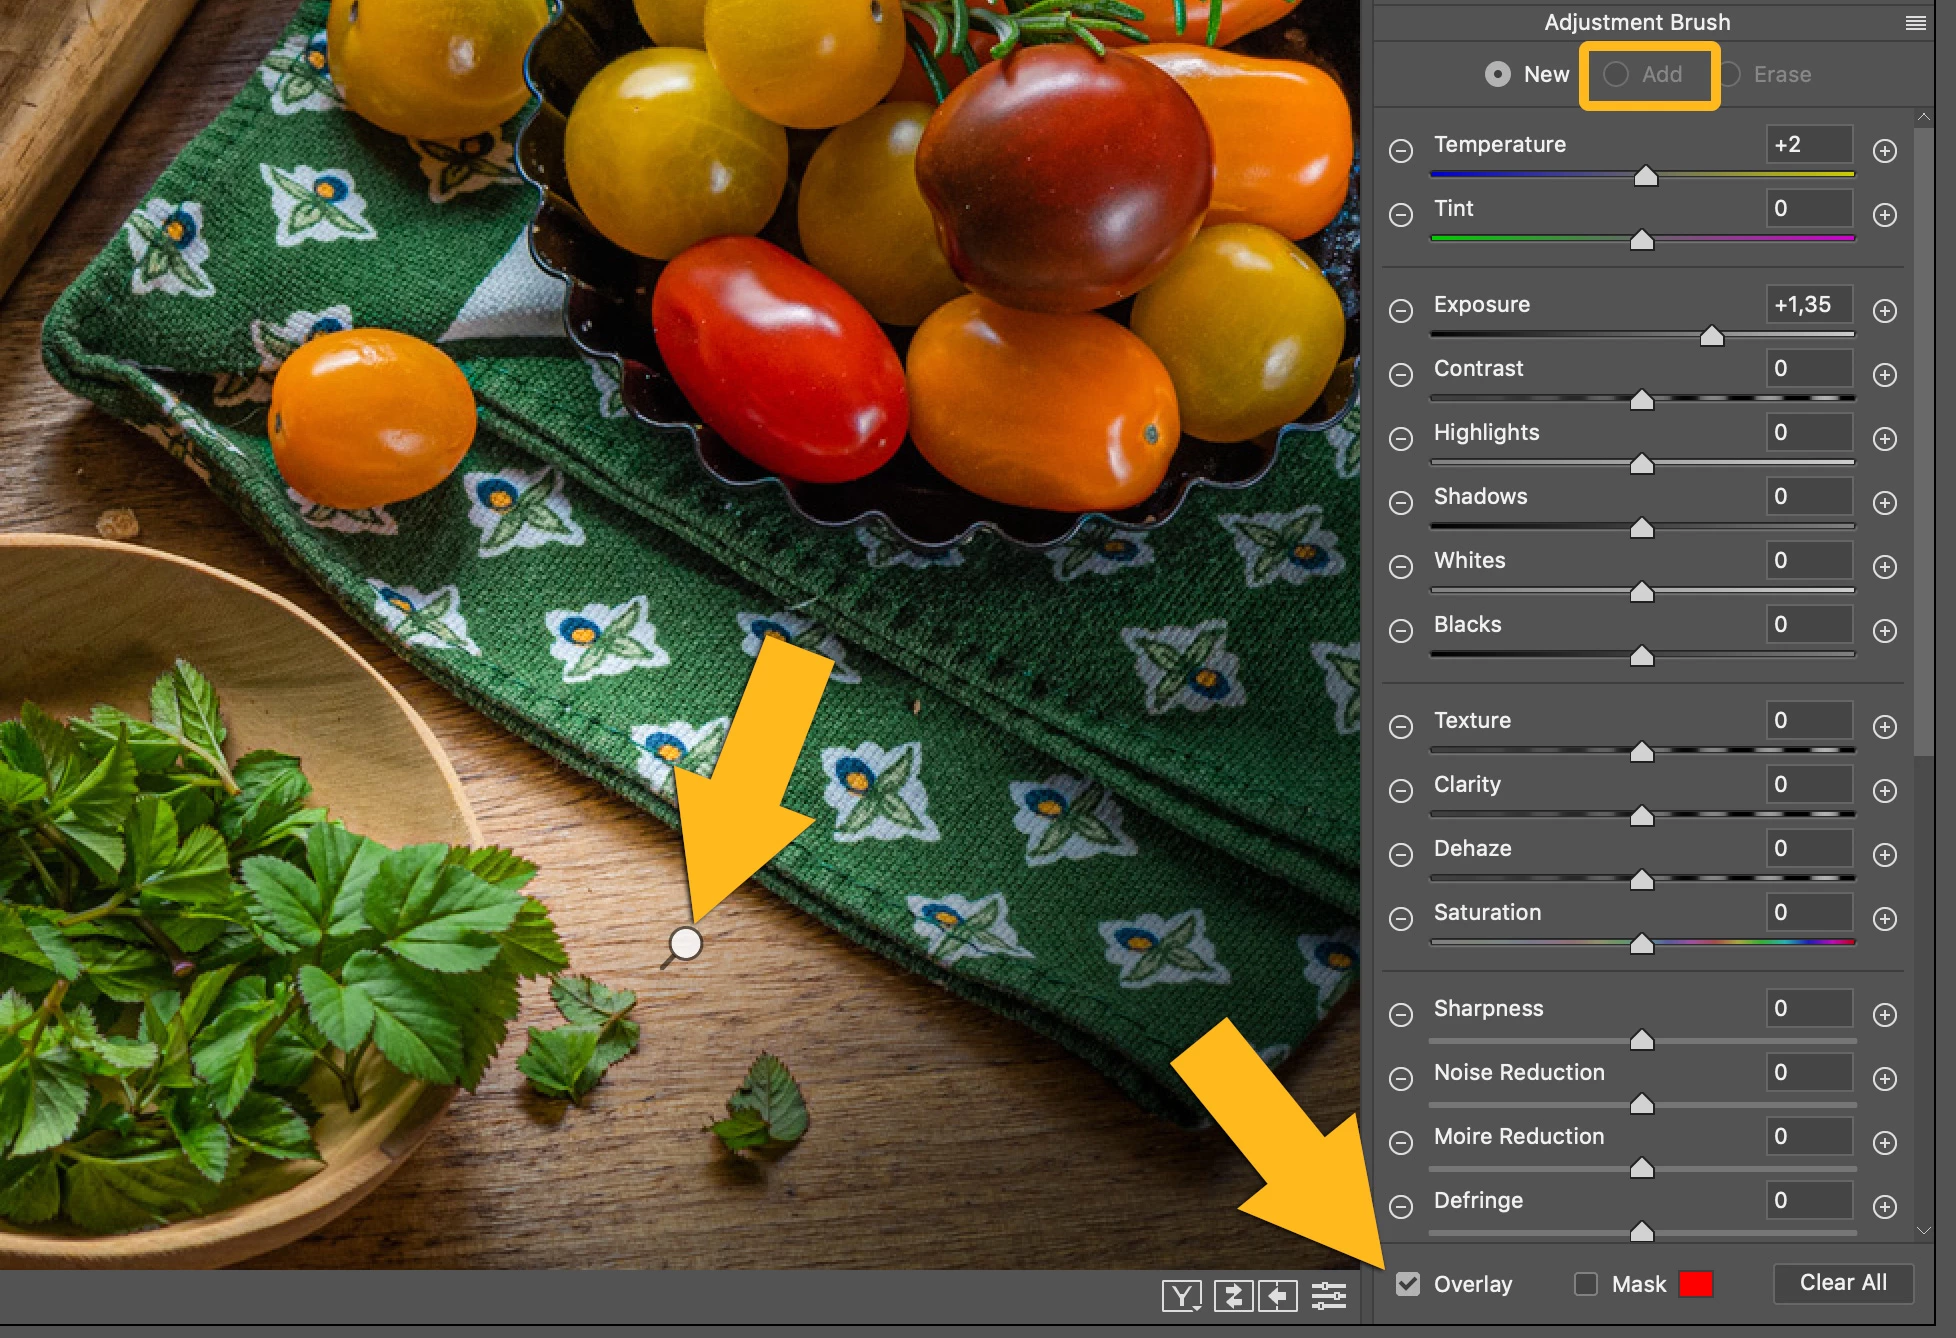Select the New radio button
The image size is (1956, 1338).
pyautogui.click(x=1498, y=74)
